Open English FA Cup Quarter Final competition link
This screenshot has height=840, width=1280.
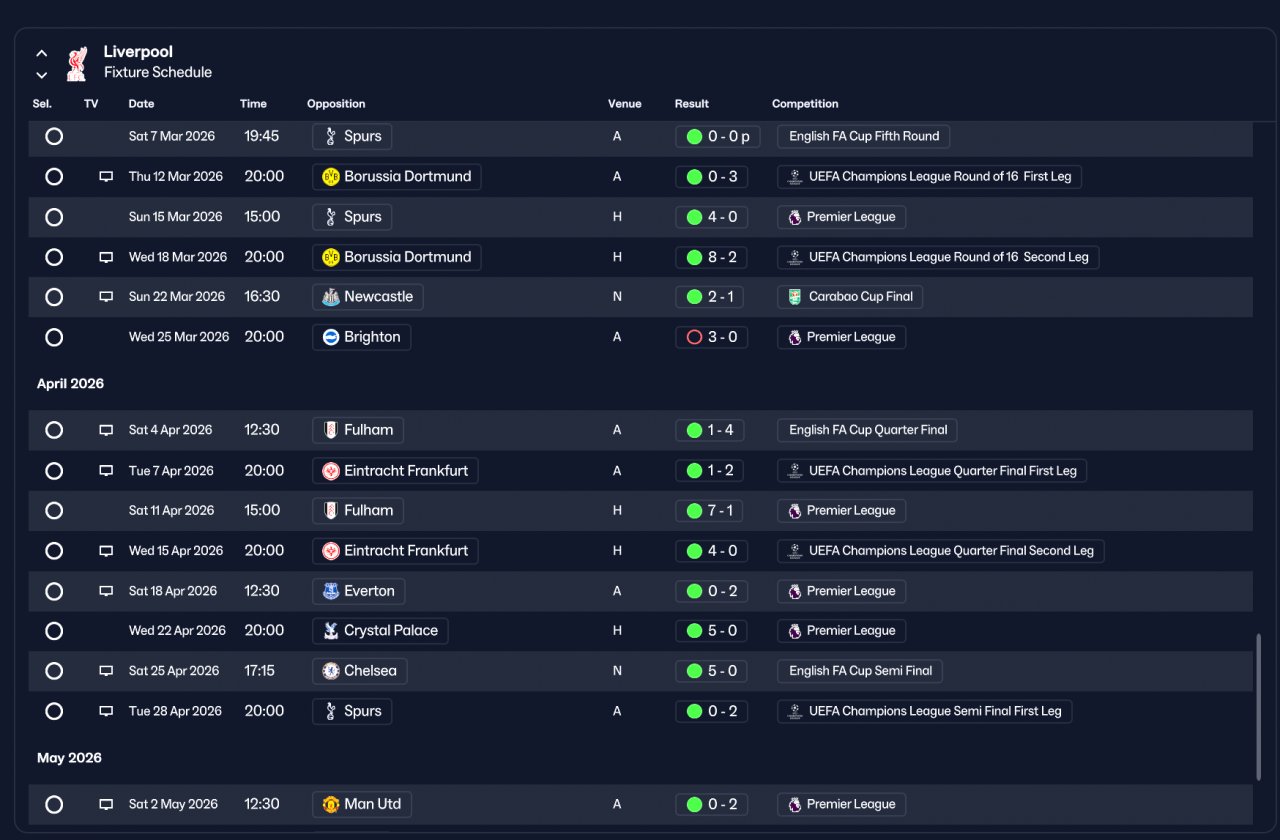(x=868, y=430)
